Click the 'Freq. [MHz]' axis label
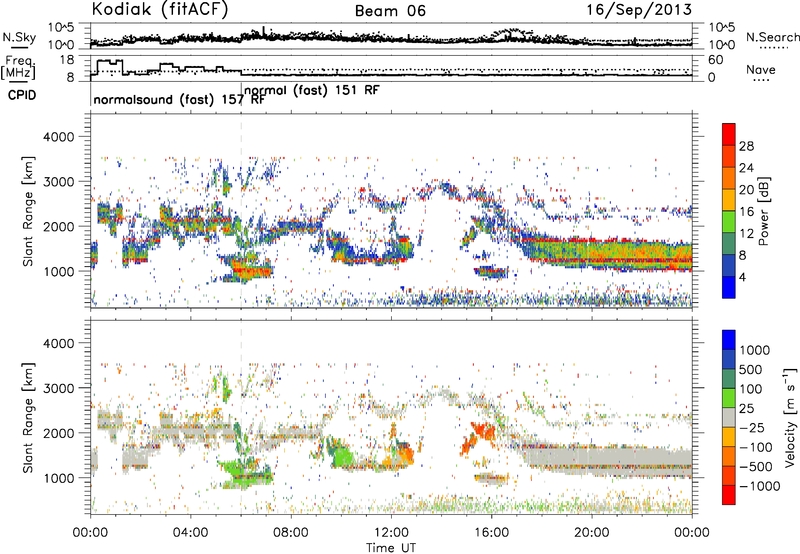 [18, 68]
